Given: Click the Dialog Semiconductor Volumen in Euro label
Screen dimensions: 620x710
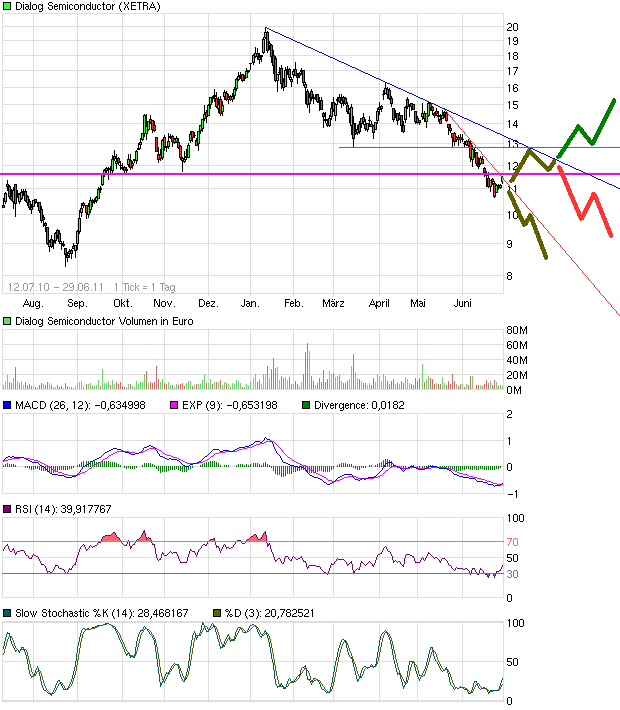Looking at the screenshot, I should 104,321.
